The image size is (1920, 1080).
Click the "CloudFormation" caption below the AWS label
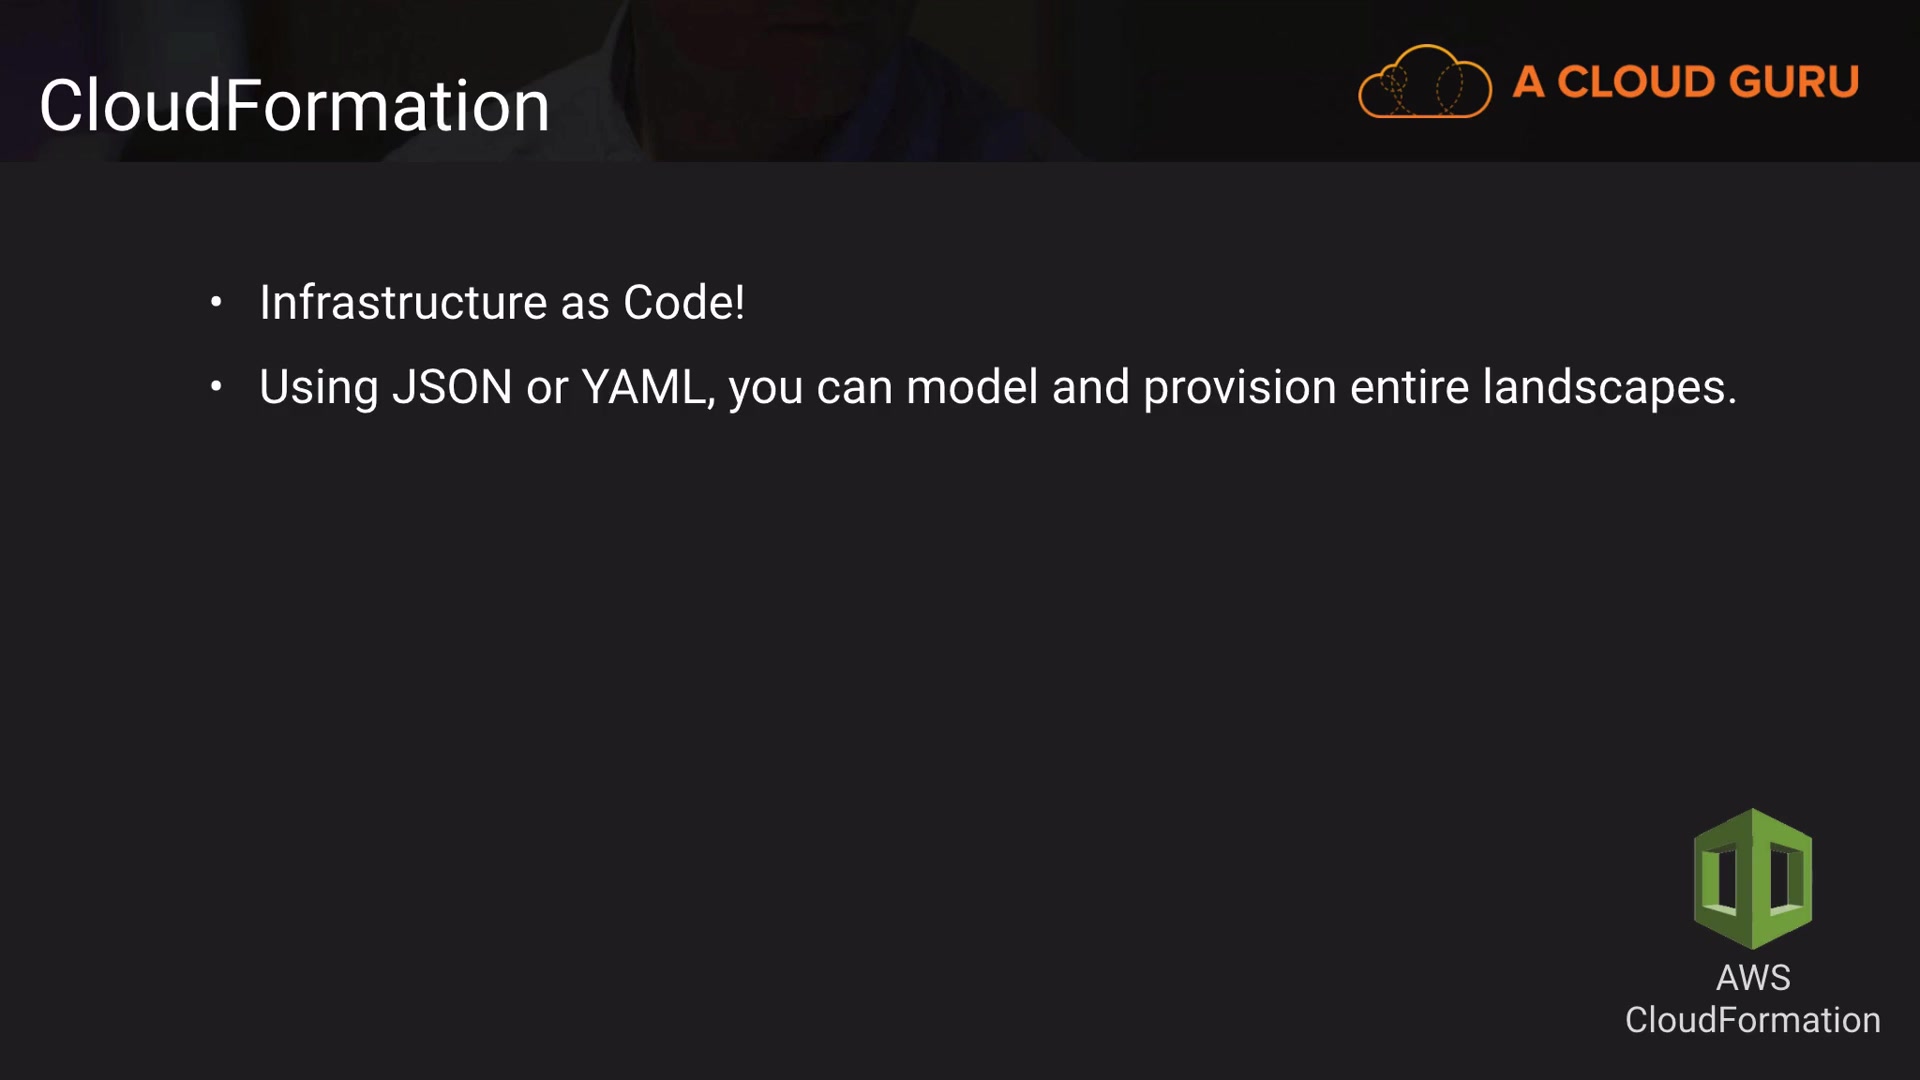pyautogui.click(x=1752, y=1020)
